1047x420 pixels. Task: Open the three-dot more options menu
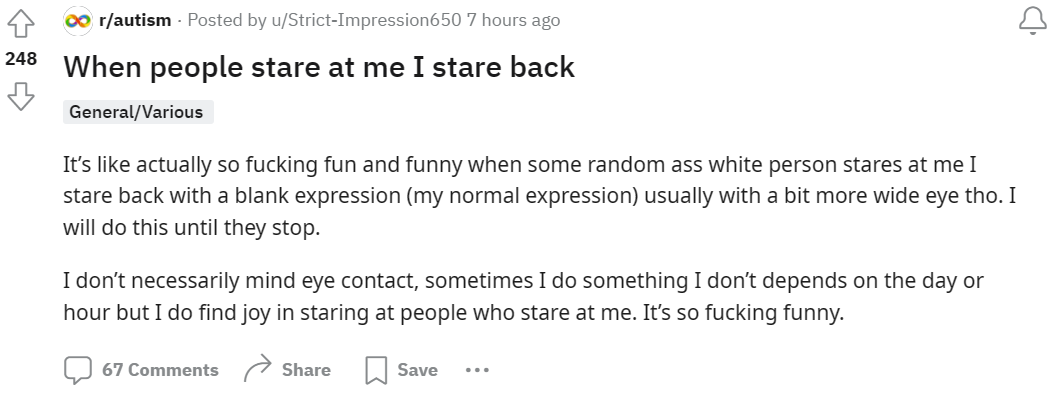477,369
